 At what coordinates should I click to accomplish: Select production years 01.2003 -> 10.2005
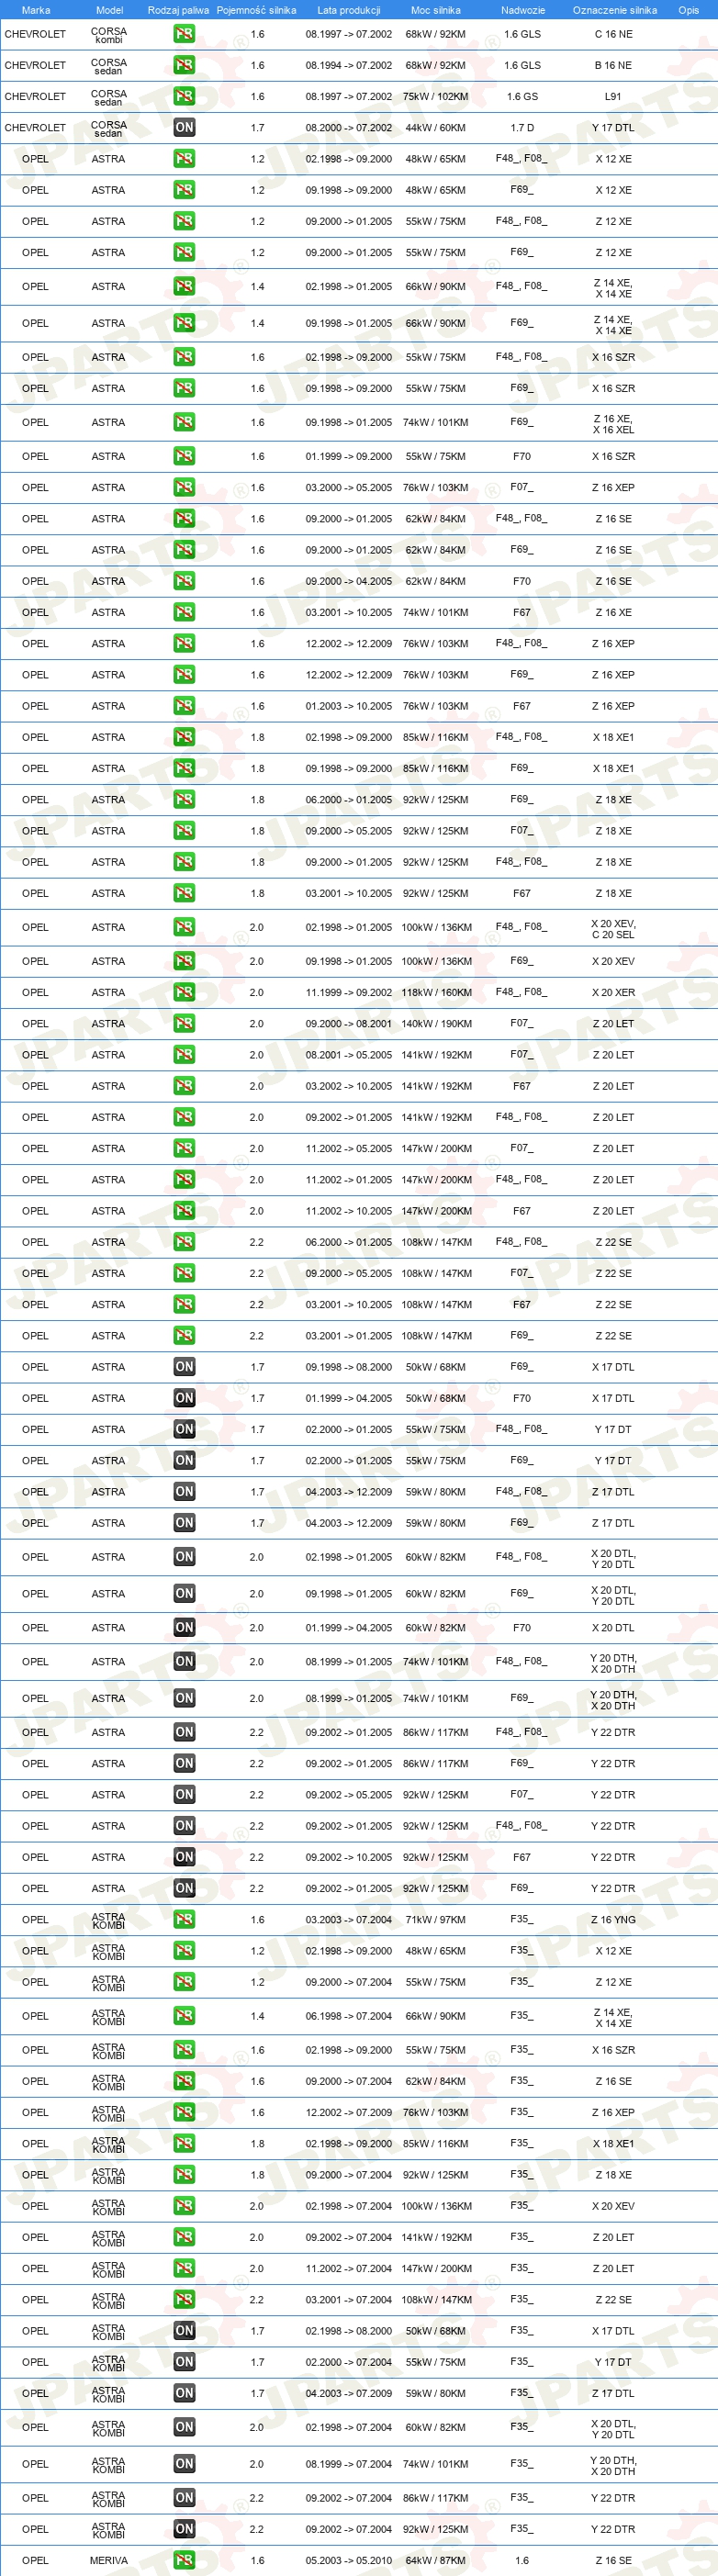[349, 706]
